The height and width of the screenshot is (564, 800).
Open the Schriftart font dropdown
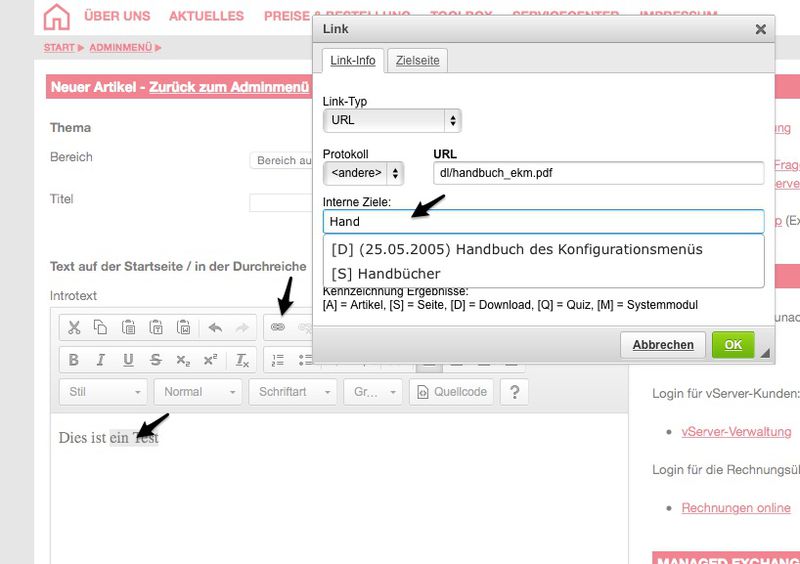pyautogui.click(x=292, y=392)
